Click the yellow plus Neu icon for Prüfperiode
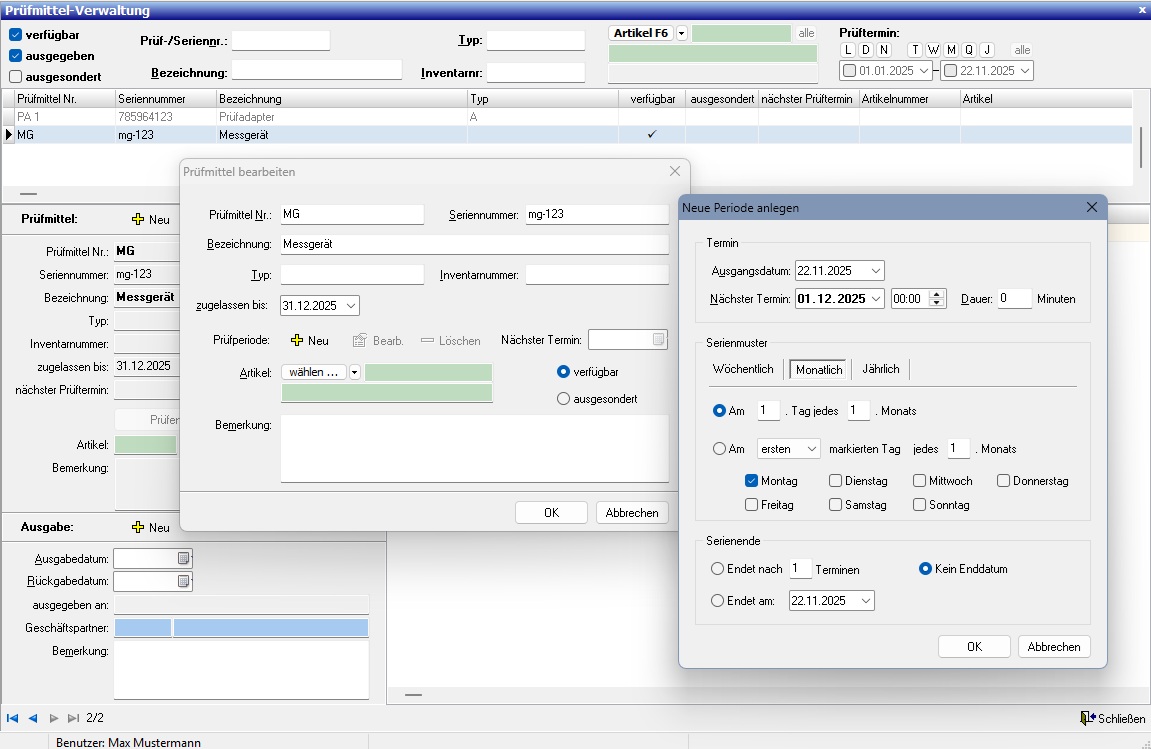Viewport: 1151px width, 749px height. click(x=297, y=341)
